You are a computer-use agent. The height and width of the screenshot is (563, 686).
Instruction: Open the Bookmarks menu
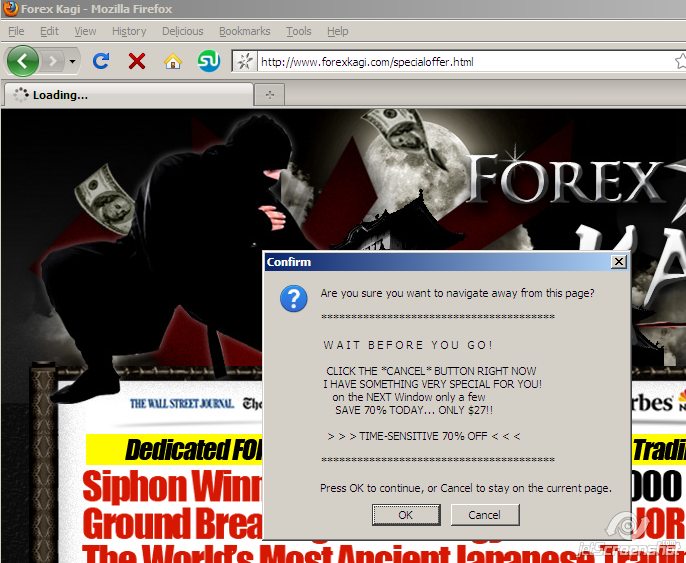(x=245, y=31)
